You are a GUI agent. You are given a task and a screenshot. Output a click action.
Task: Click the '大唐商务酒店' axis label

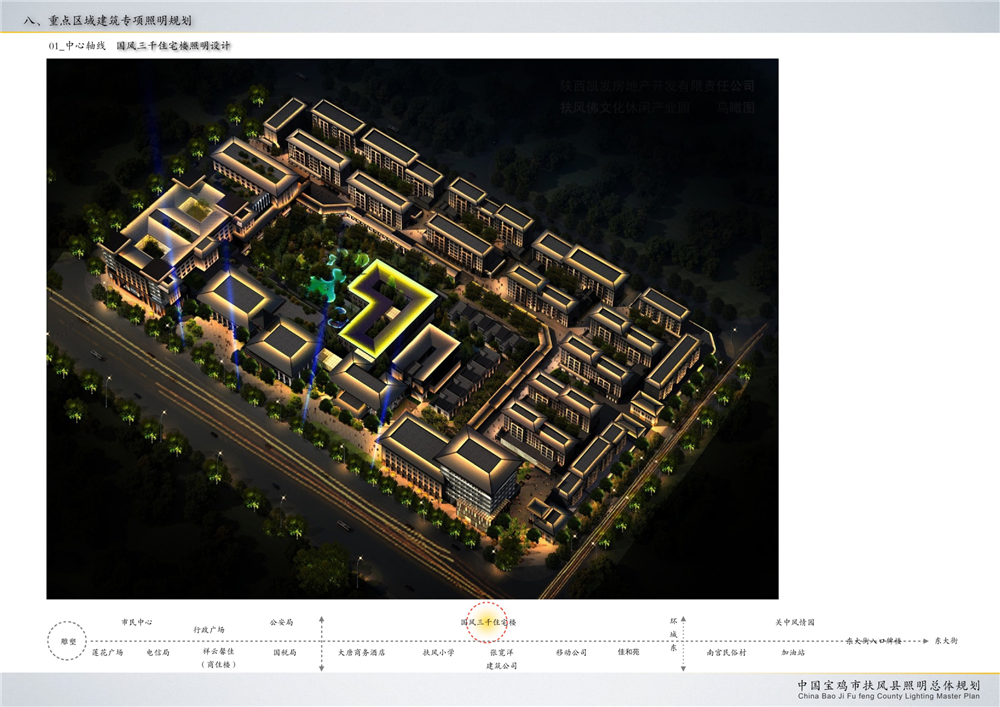362,653
